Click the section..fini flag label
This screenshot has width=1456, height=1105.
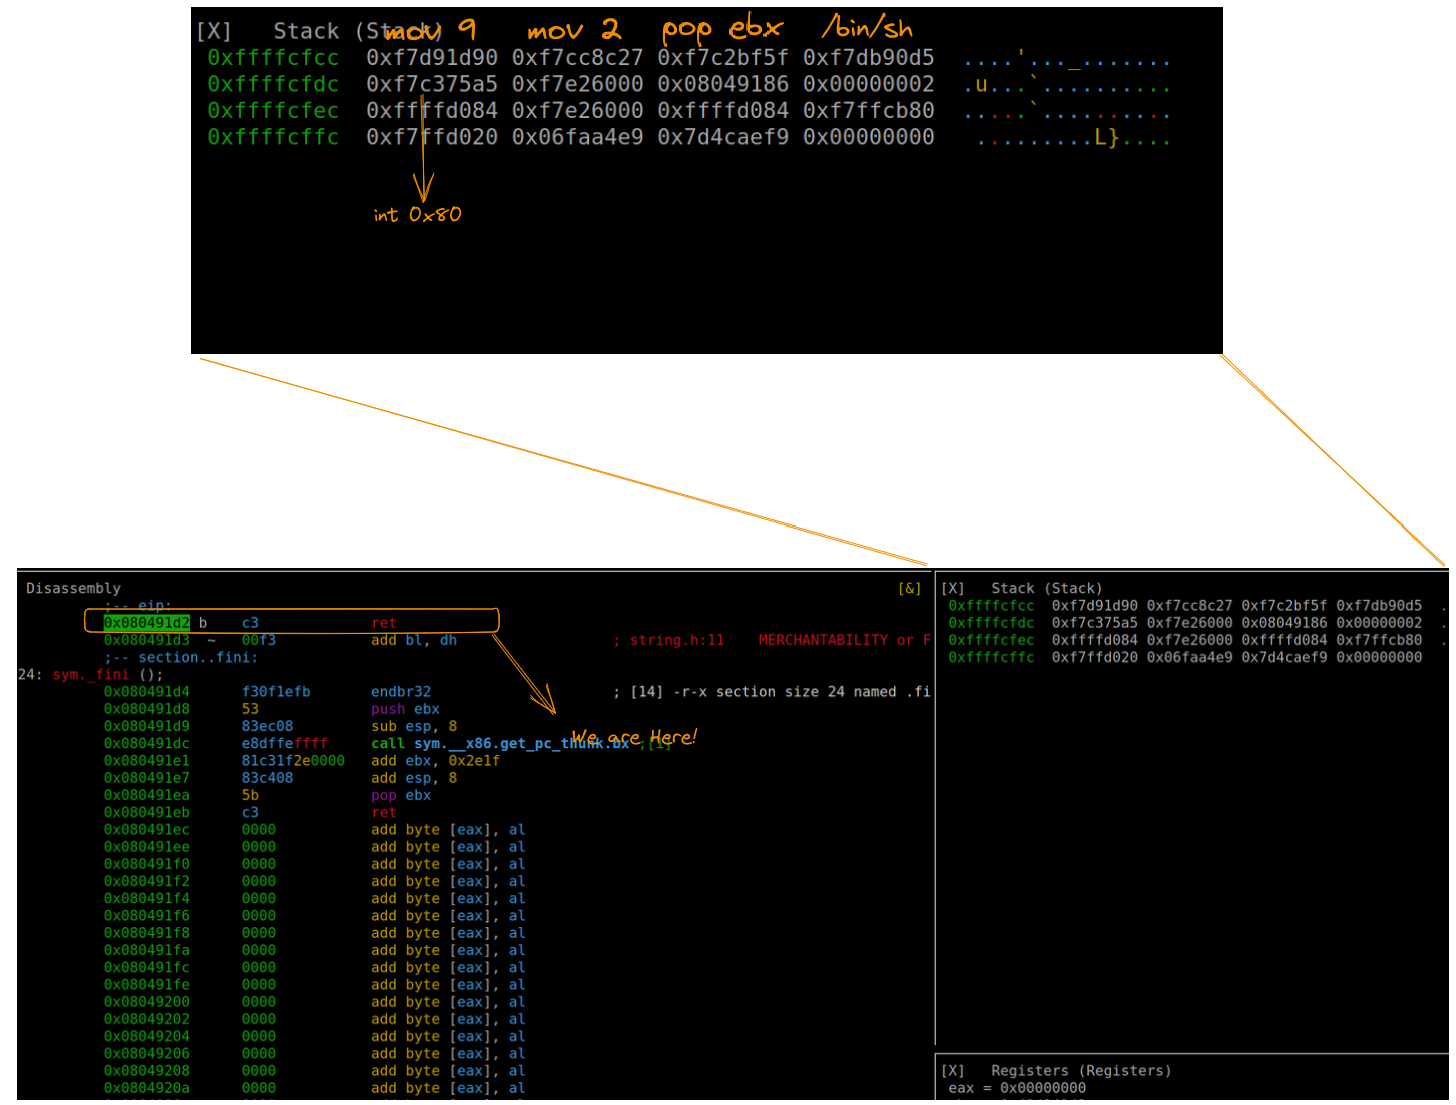(x=197, y=658)
